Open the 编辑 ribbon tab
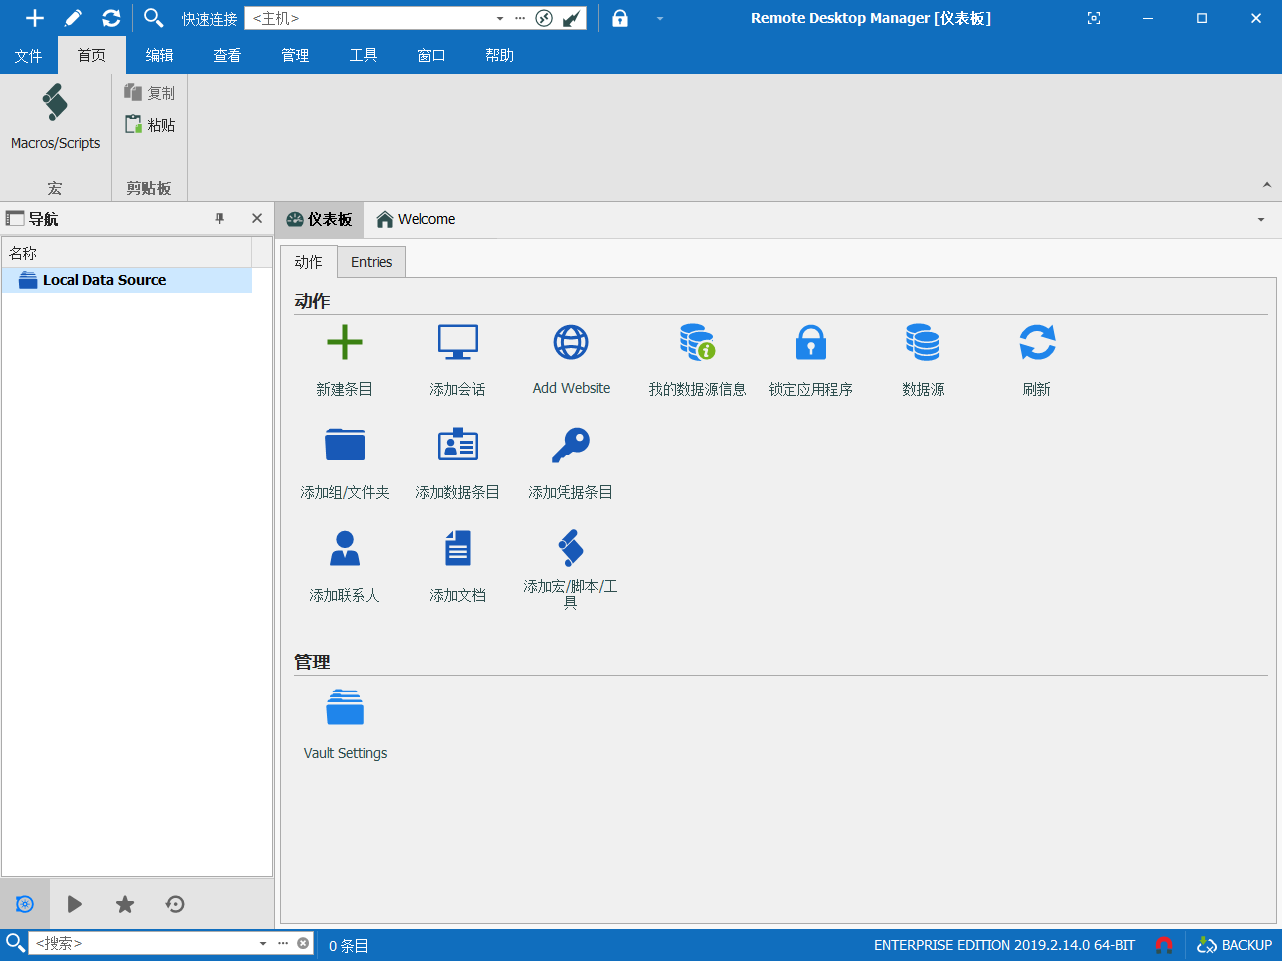Viewport: 1282px width, 961px height. [159, 55]
